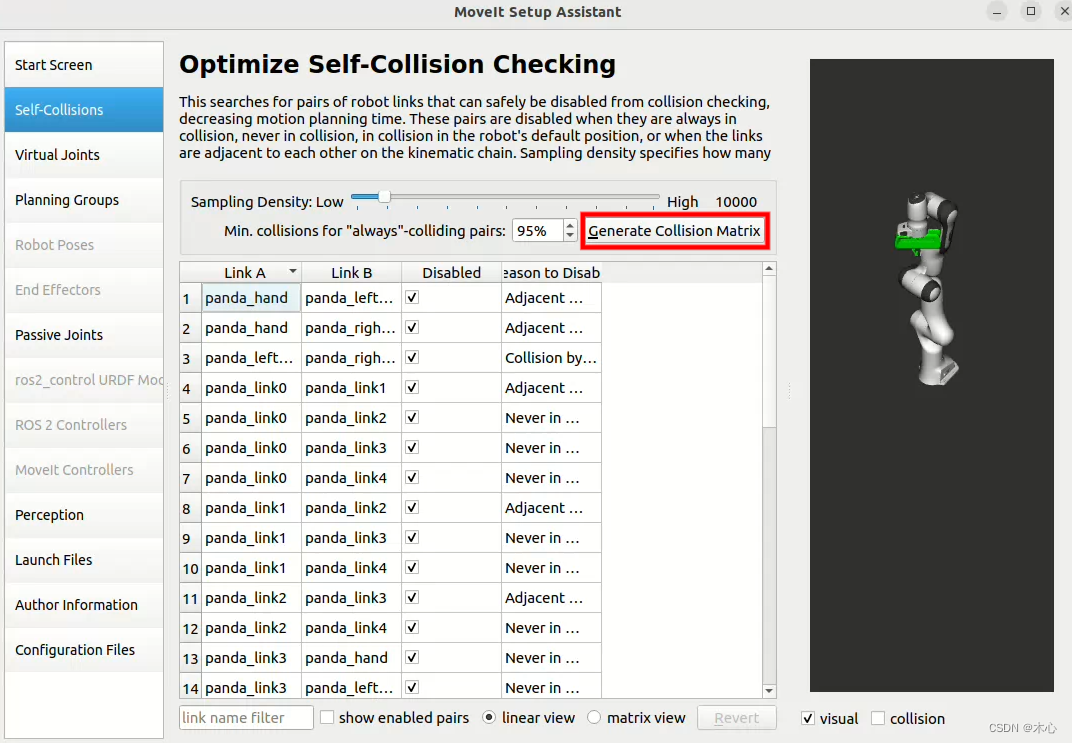Increase the min collisions percentage spinner
This screenshot has height=743, width=1072.
pyautogui.click(x=570, y=225)
